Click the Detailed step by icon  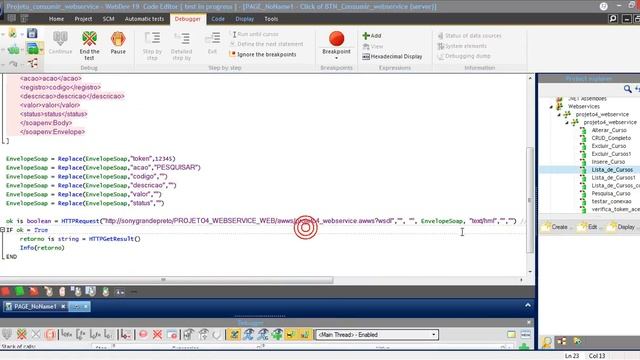(181, 38)
